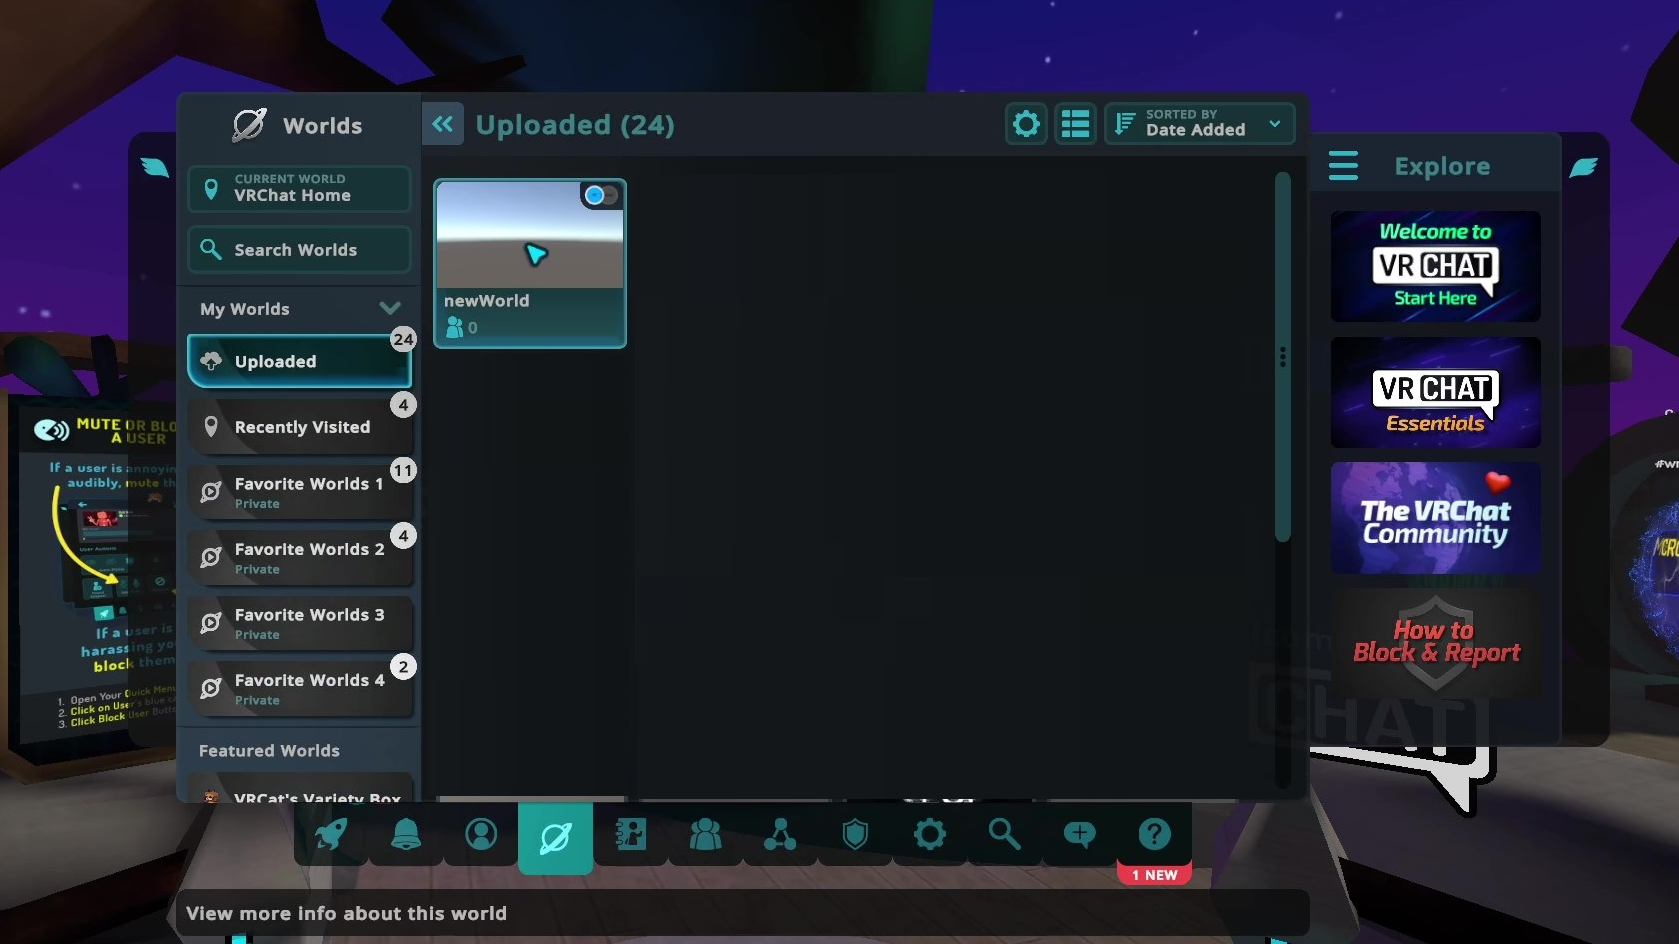Open the VRChat Essentials card
Image resolution: width=1679 pixels, height=944 pixels.
(1435, 392)
